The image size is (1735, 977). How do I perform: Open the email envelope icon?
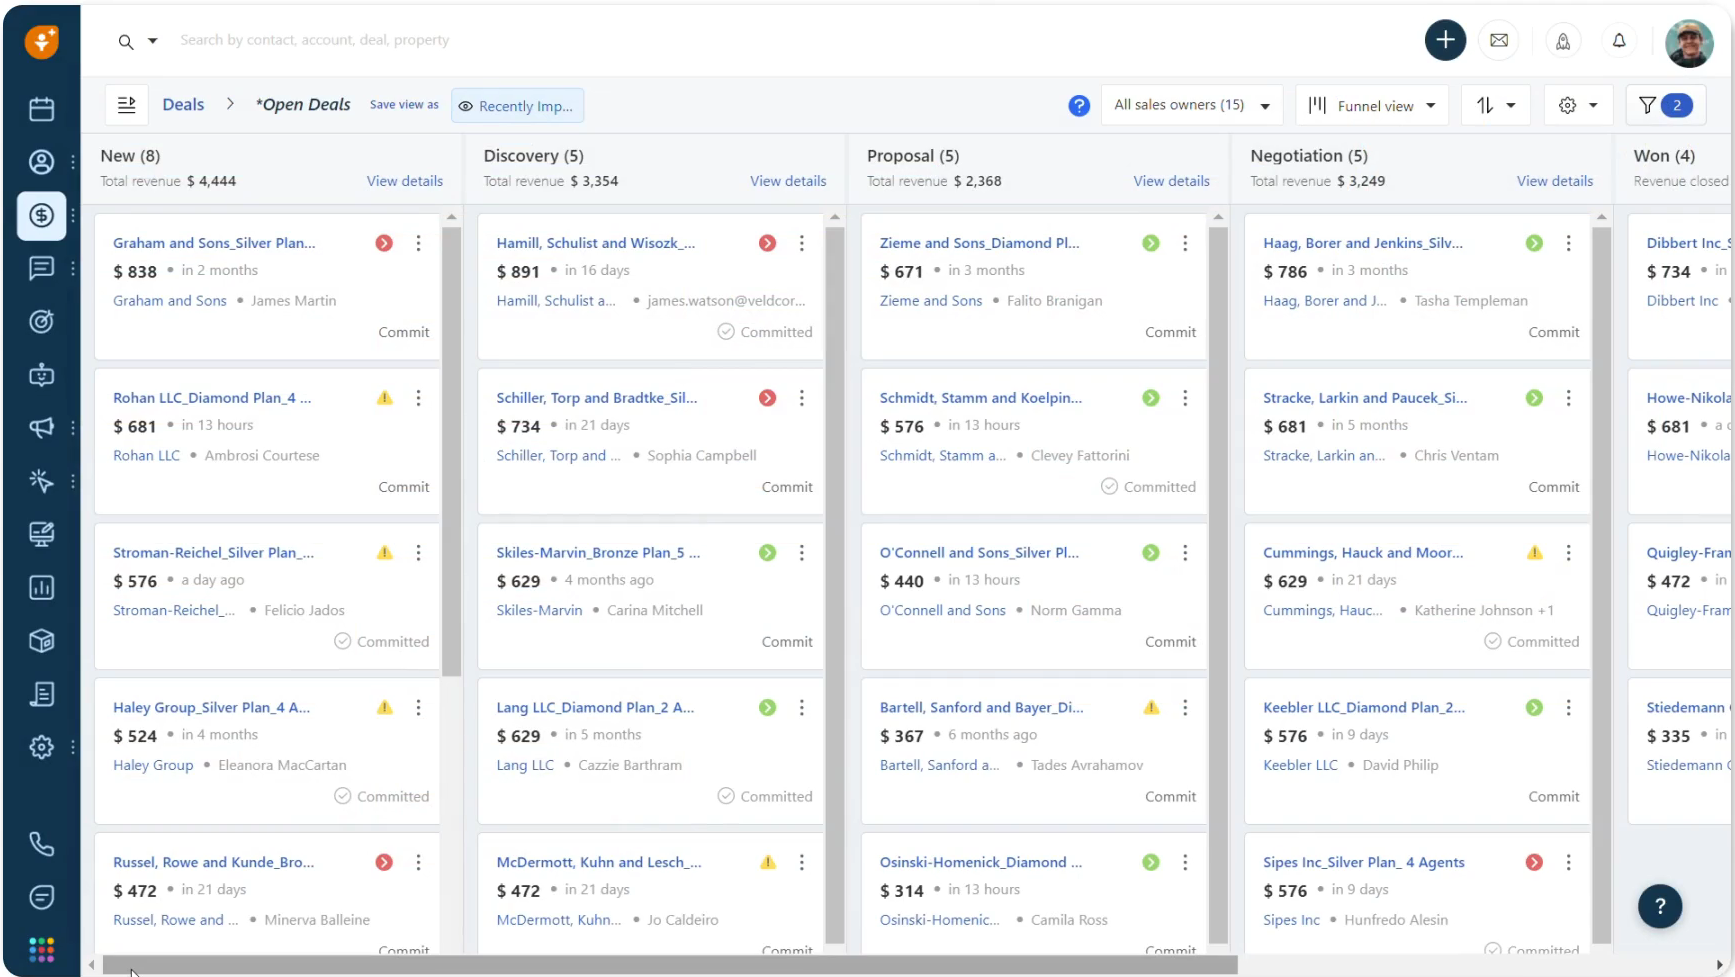(x=1499, y=40)
